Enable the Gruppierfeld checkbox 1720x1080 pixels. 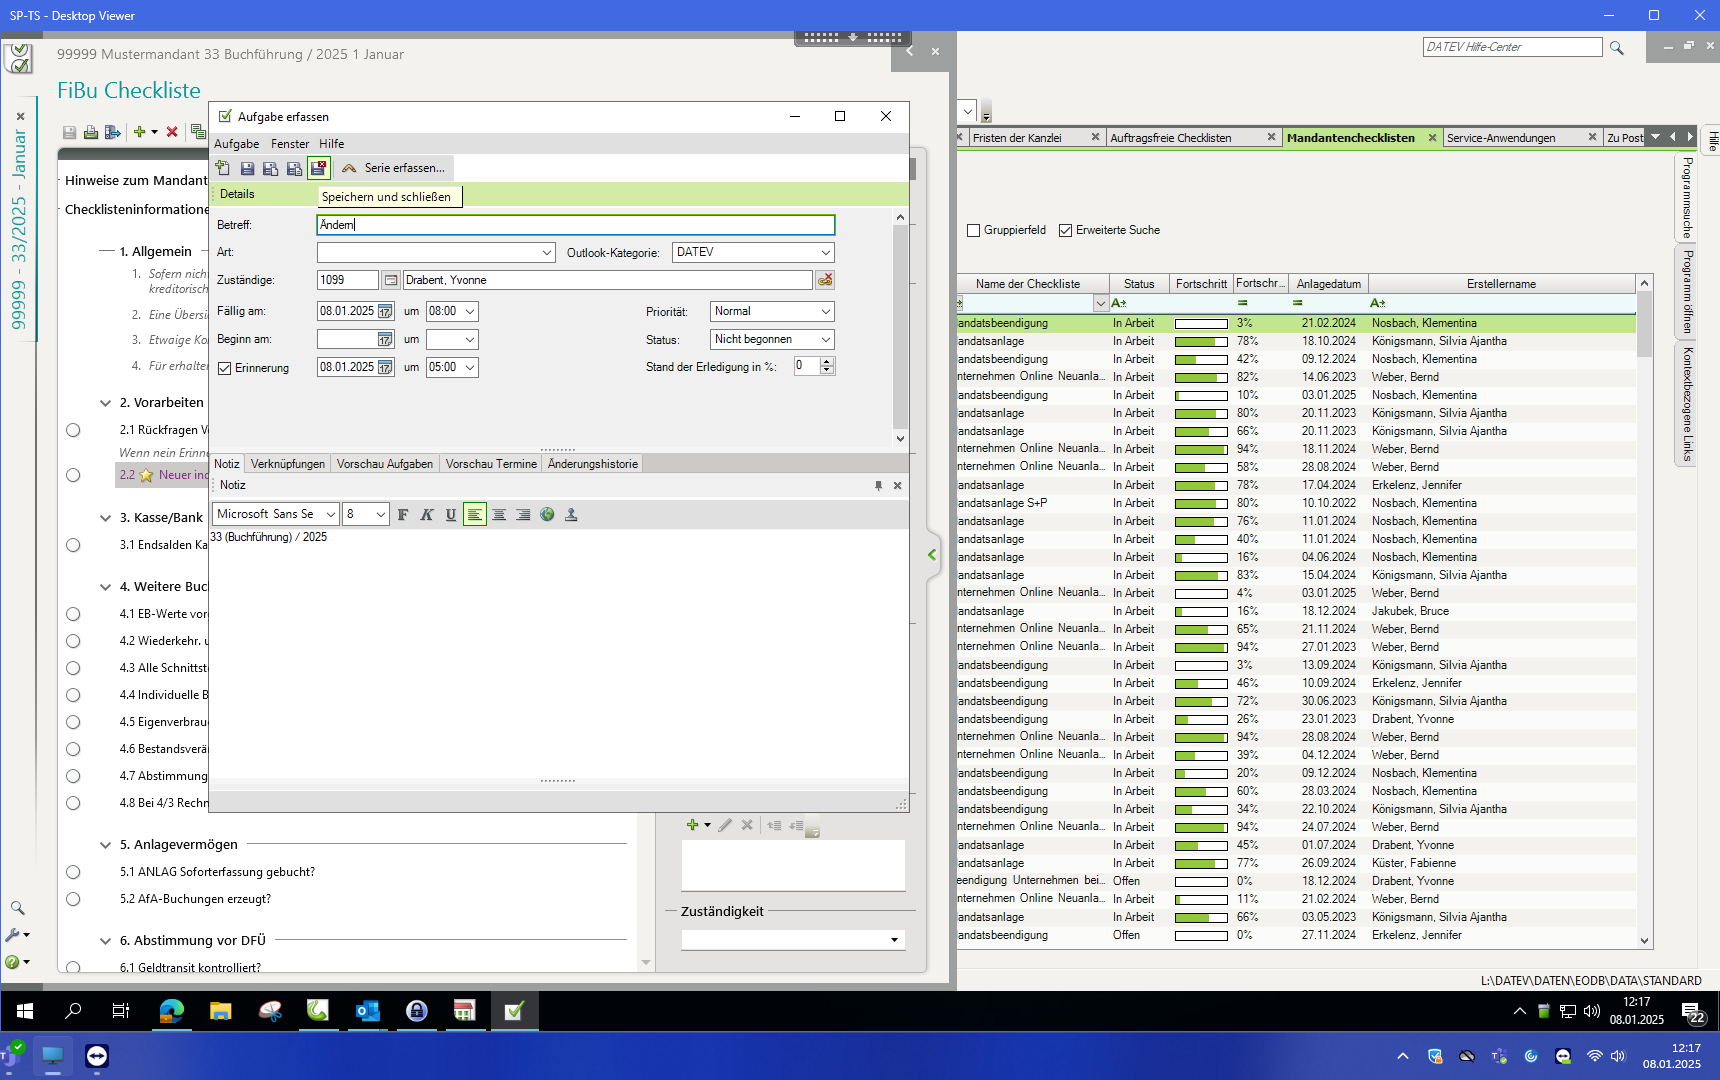973,231
